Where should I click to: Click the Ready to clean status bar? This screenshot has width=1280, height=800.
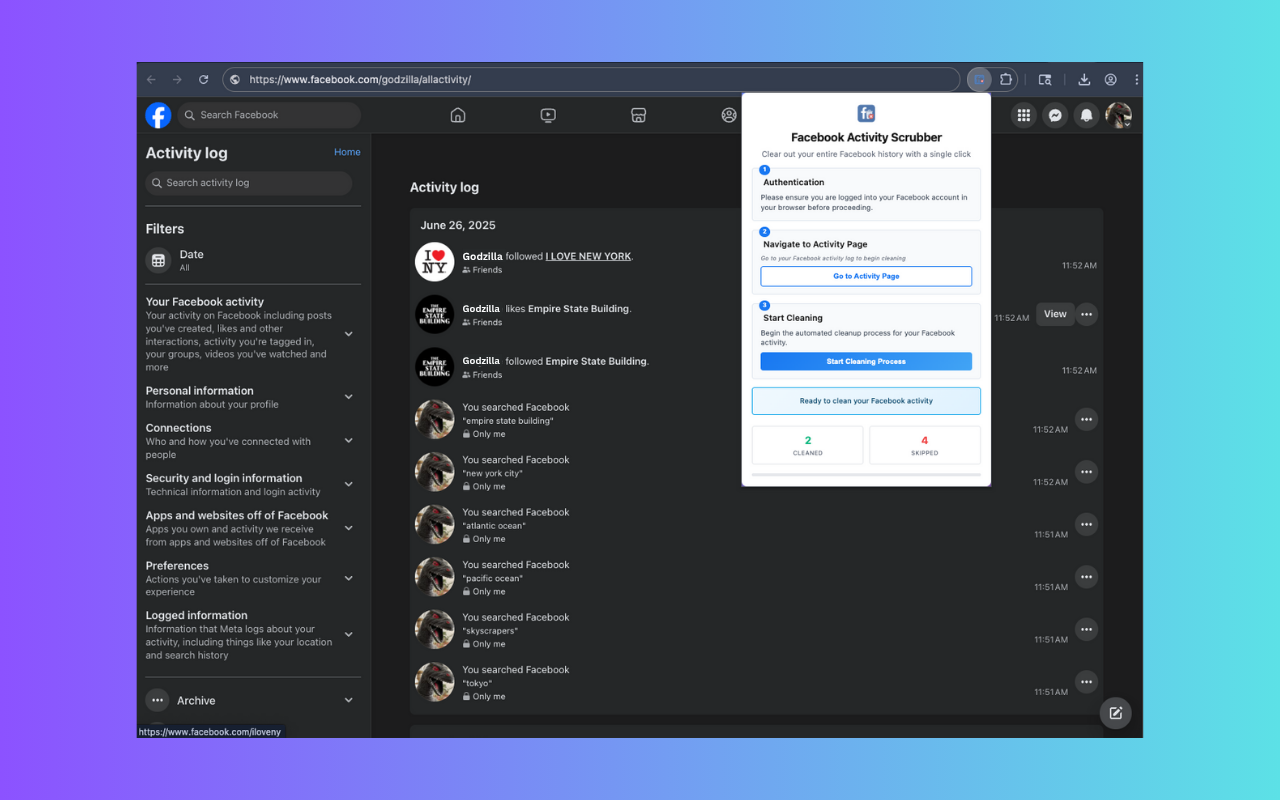point(866,401)
